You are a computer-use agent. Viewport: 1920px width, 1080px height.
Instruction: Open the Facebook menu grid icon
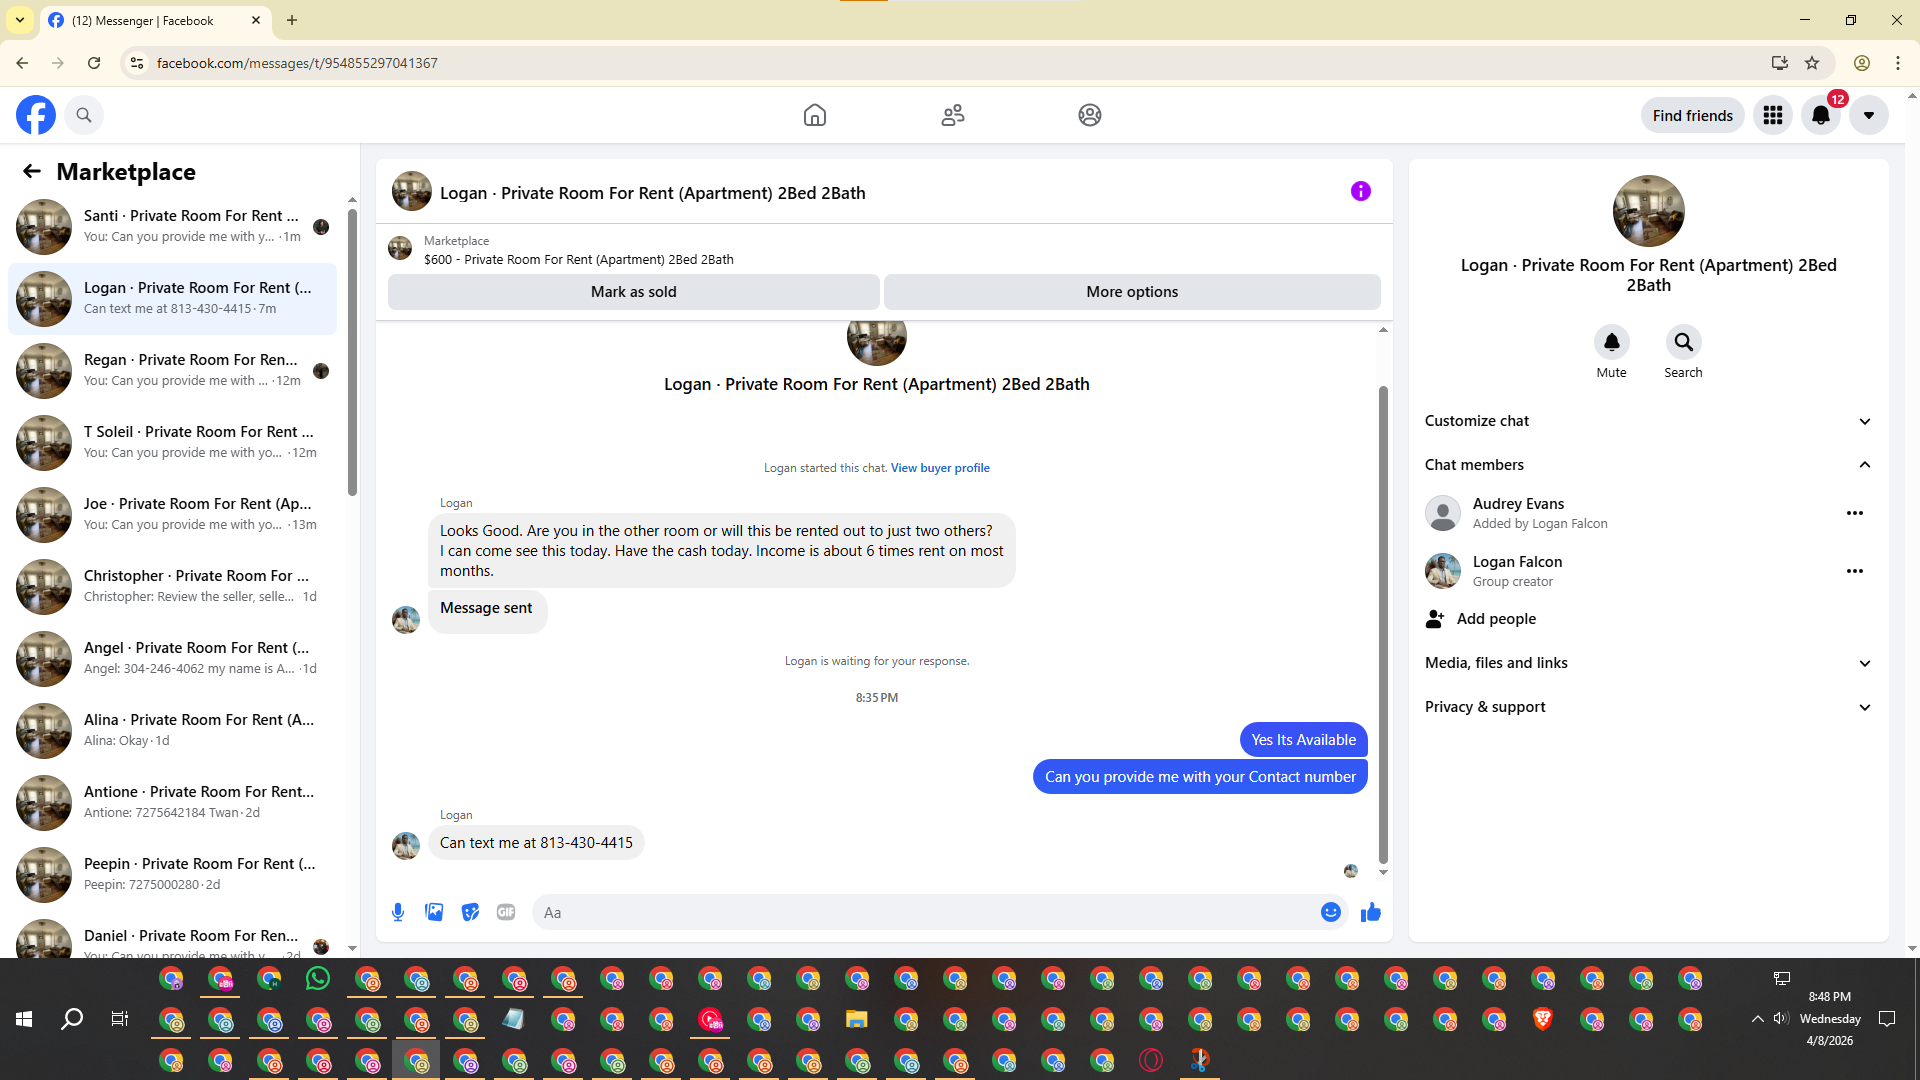click(1772, 115)
